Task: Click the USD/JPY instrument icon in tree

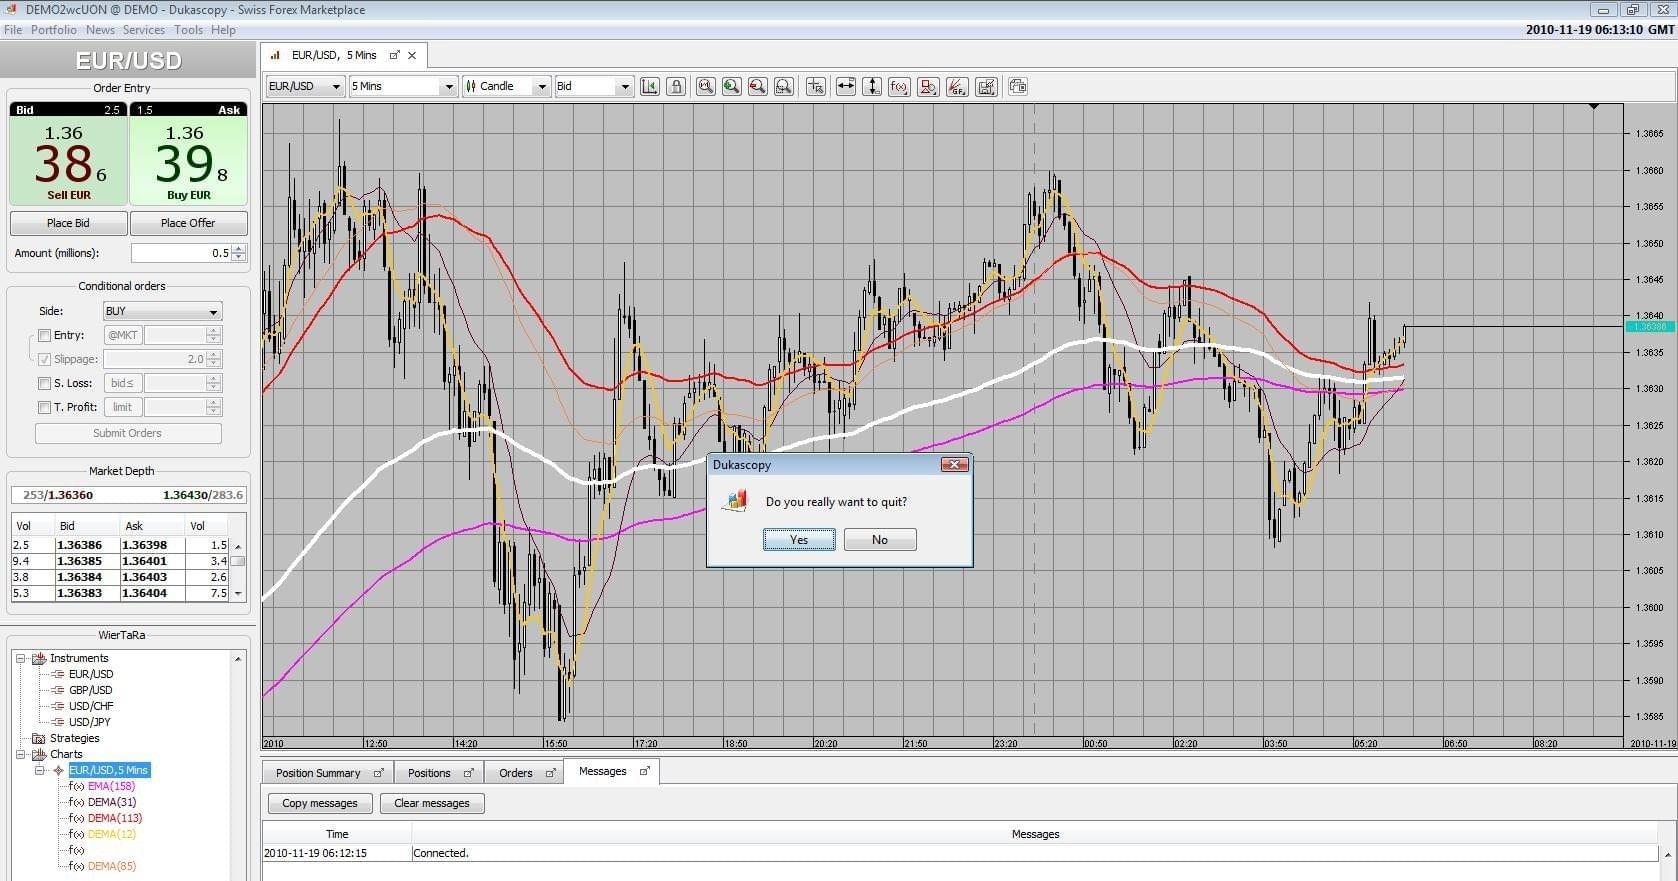Action: coord(58,722)
